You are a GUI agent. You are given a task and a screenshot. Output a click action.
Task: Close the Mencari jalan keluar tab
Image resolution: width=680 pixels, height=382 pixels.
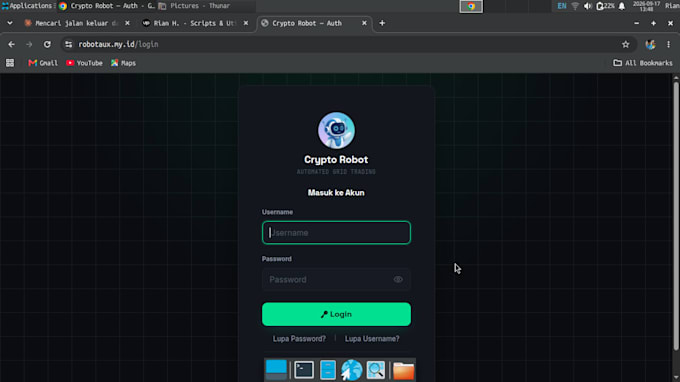[127, 23]
